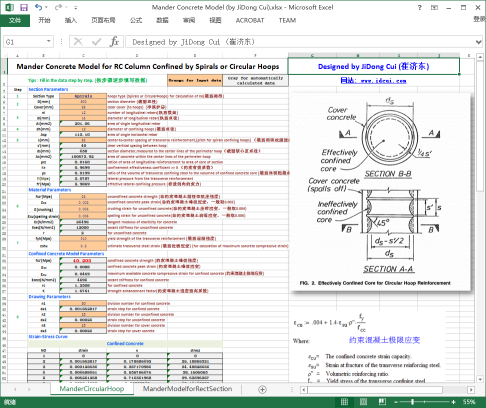Image resolution: width=486 pixels, height=408 pixels.
Task: Click the Redo arrow icon
Action: (x=59, y=7)
